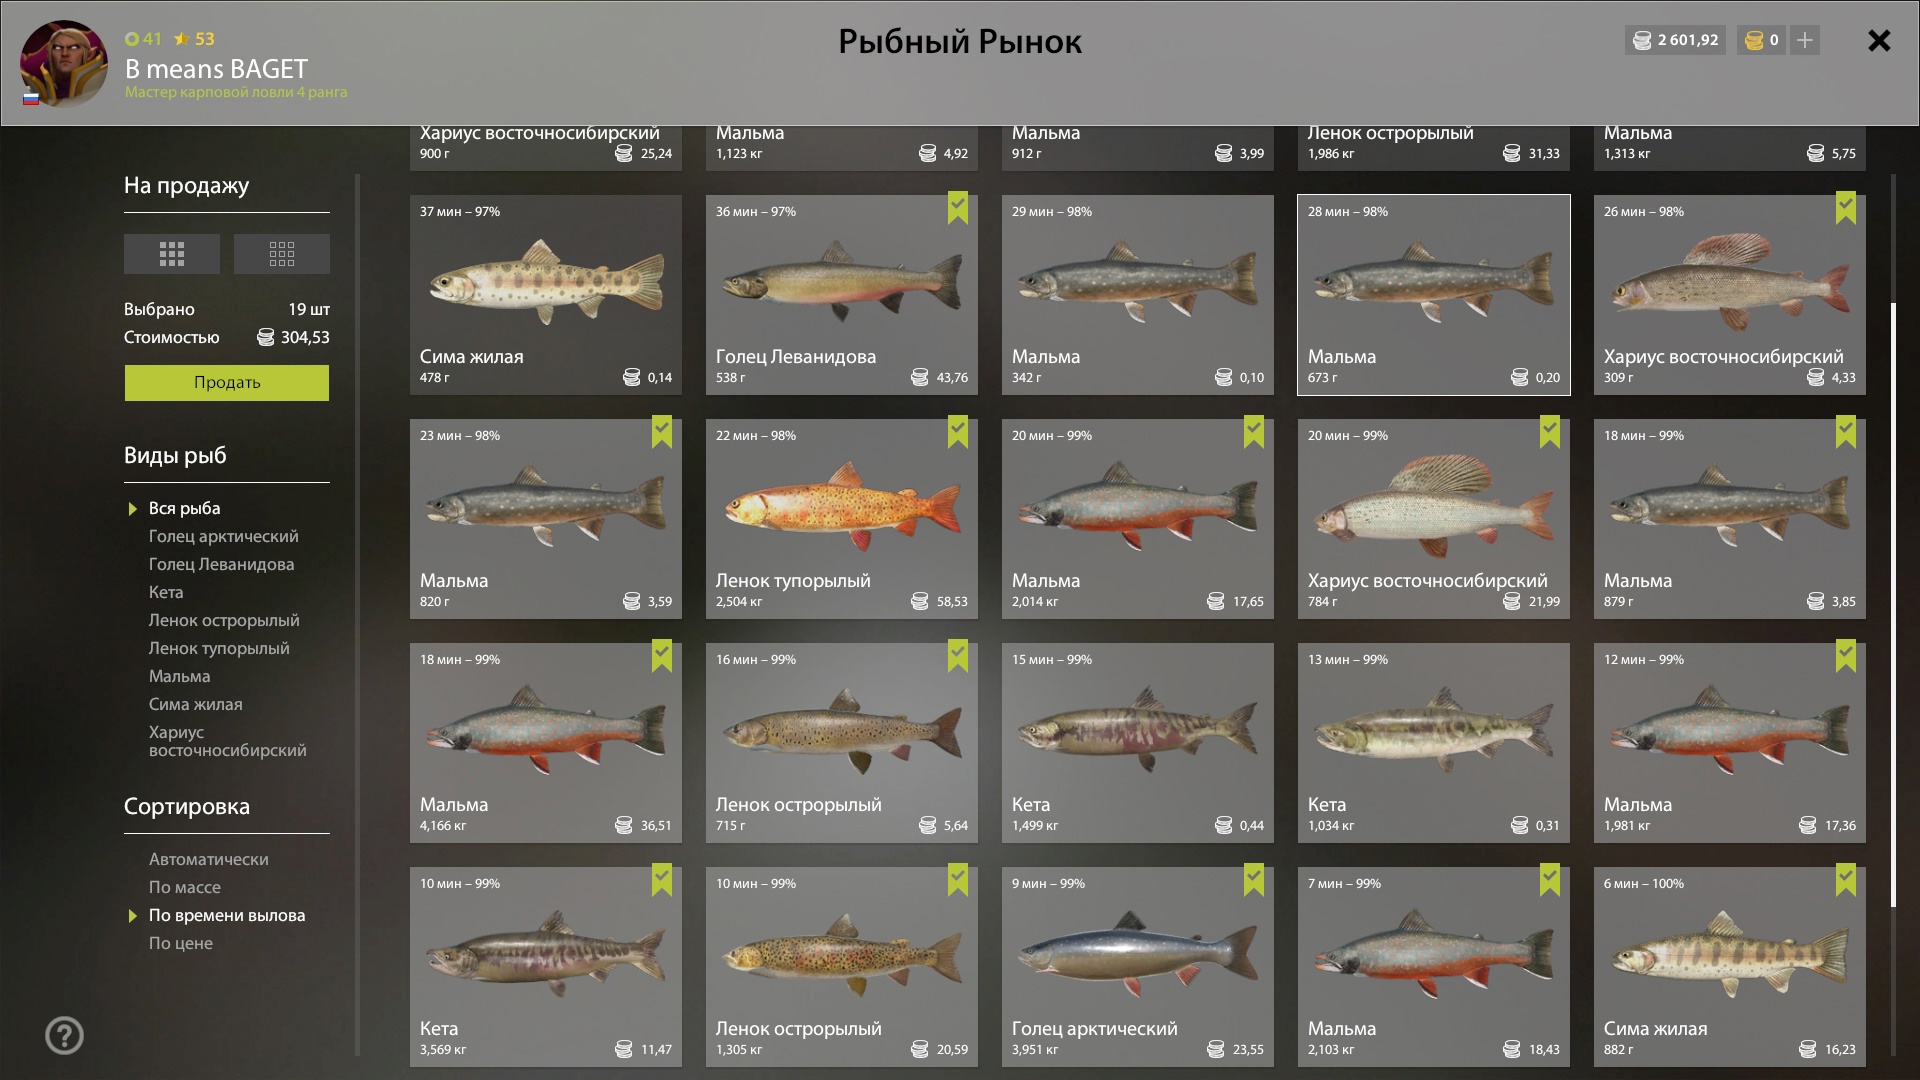Click the Продать button
This screenshot has width=1920, height=1080.
point(227,383)
